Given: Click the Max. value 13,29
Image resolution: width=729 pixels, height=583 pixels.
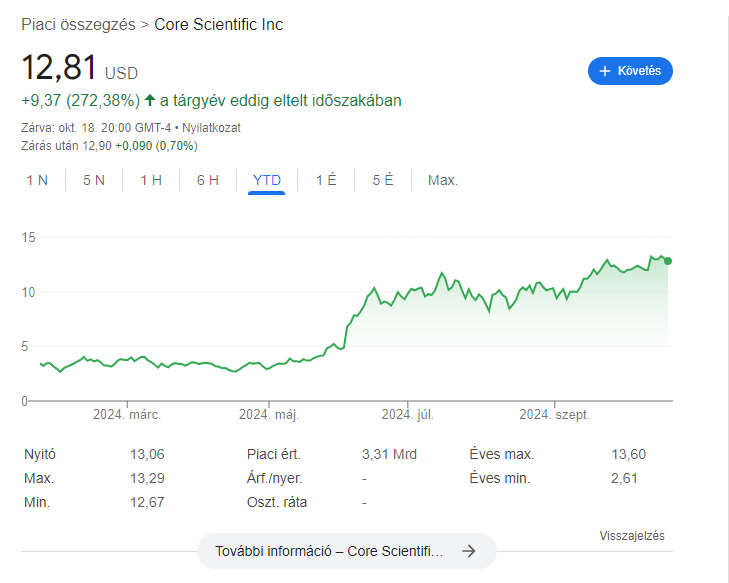Looking at the screenshot, I should pos(147,478).
